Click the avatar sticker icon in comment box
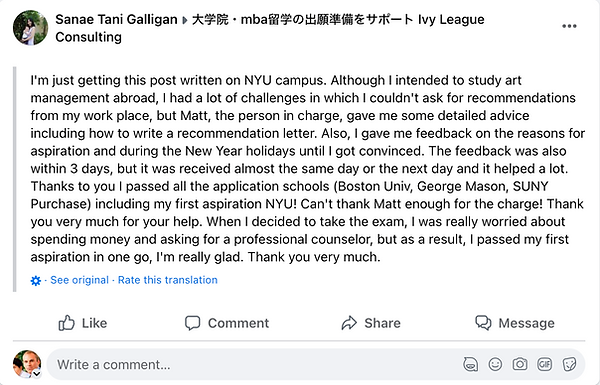The width and height of the screenshot is (600, 385). pos(470,364)
